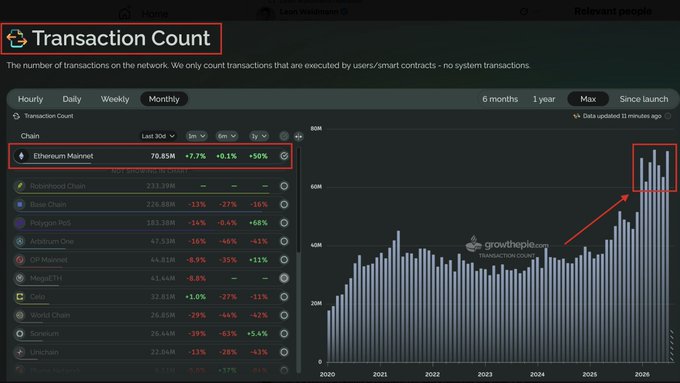680x383 pixels.
Task: Show OP Mainnet on the chart
Action: (284, 260)
